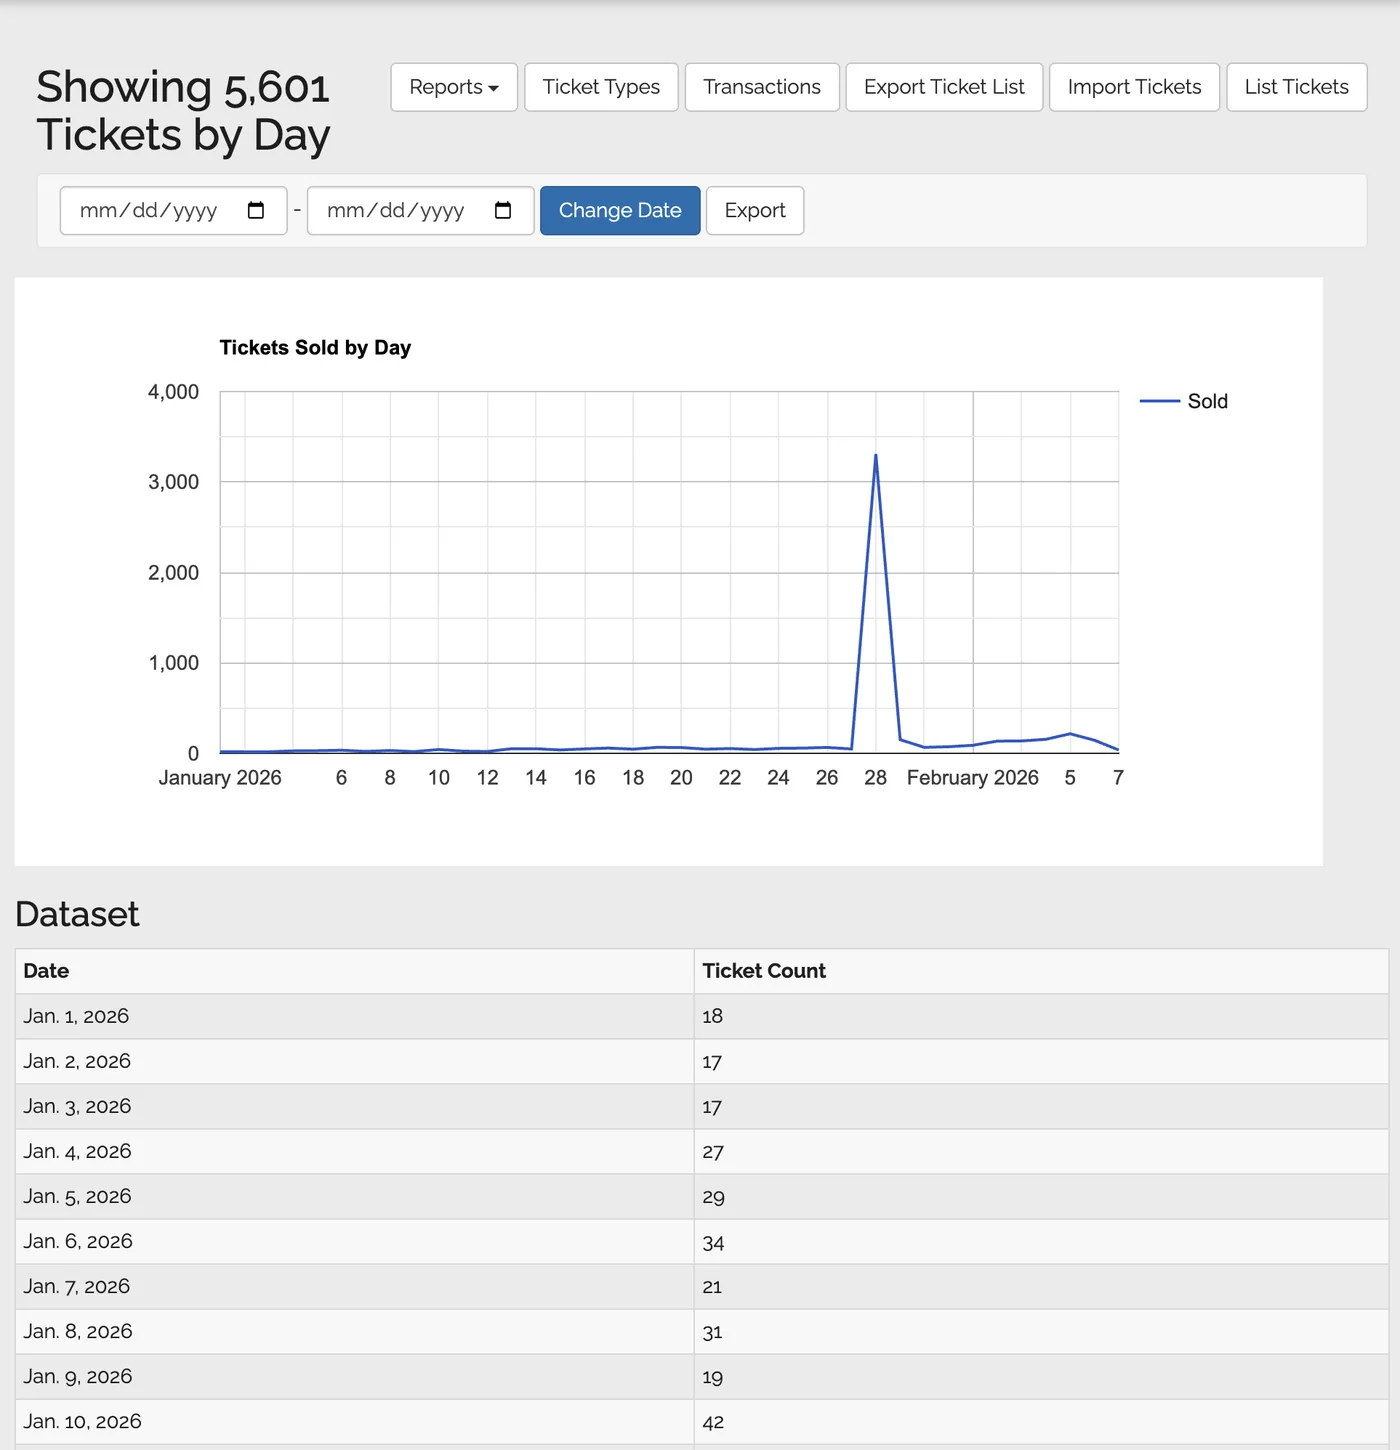
Task: Select the Jan. 6, 2026 date cell
Action: point(354,1241)
